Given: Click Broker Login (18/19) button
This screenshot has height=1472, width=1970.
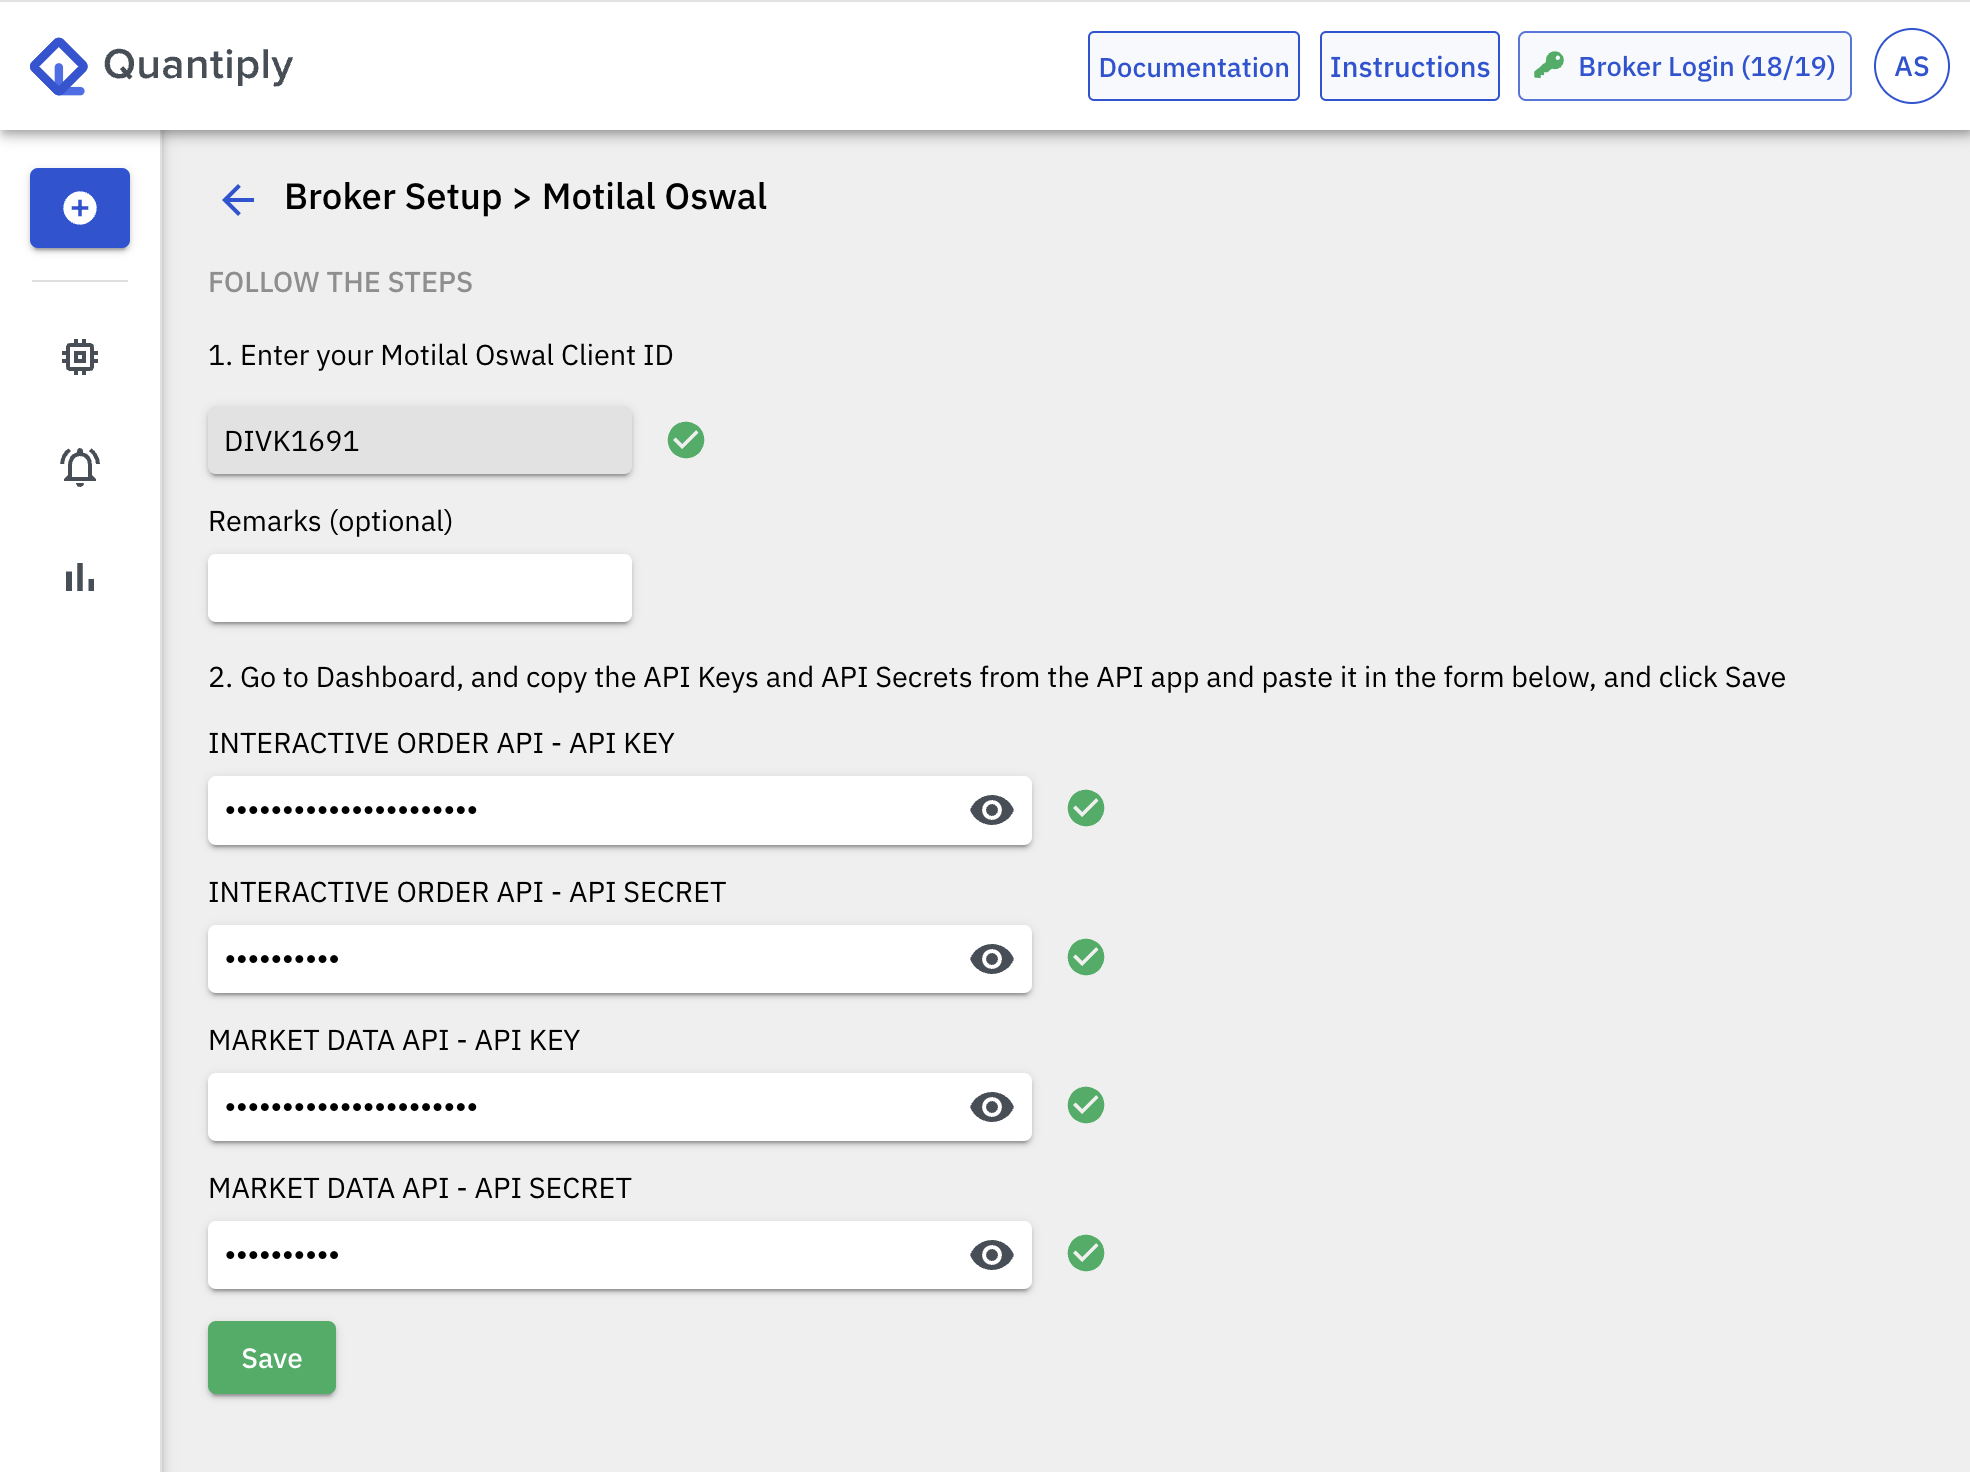Looking at the screenshot, I should 1685,66.
